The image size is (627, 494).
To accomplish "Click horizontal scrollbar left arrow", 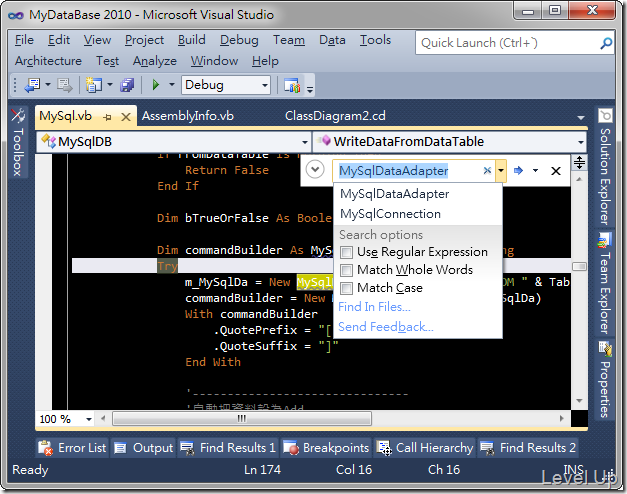I will (x=103, y=419).
